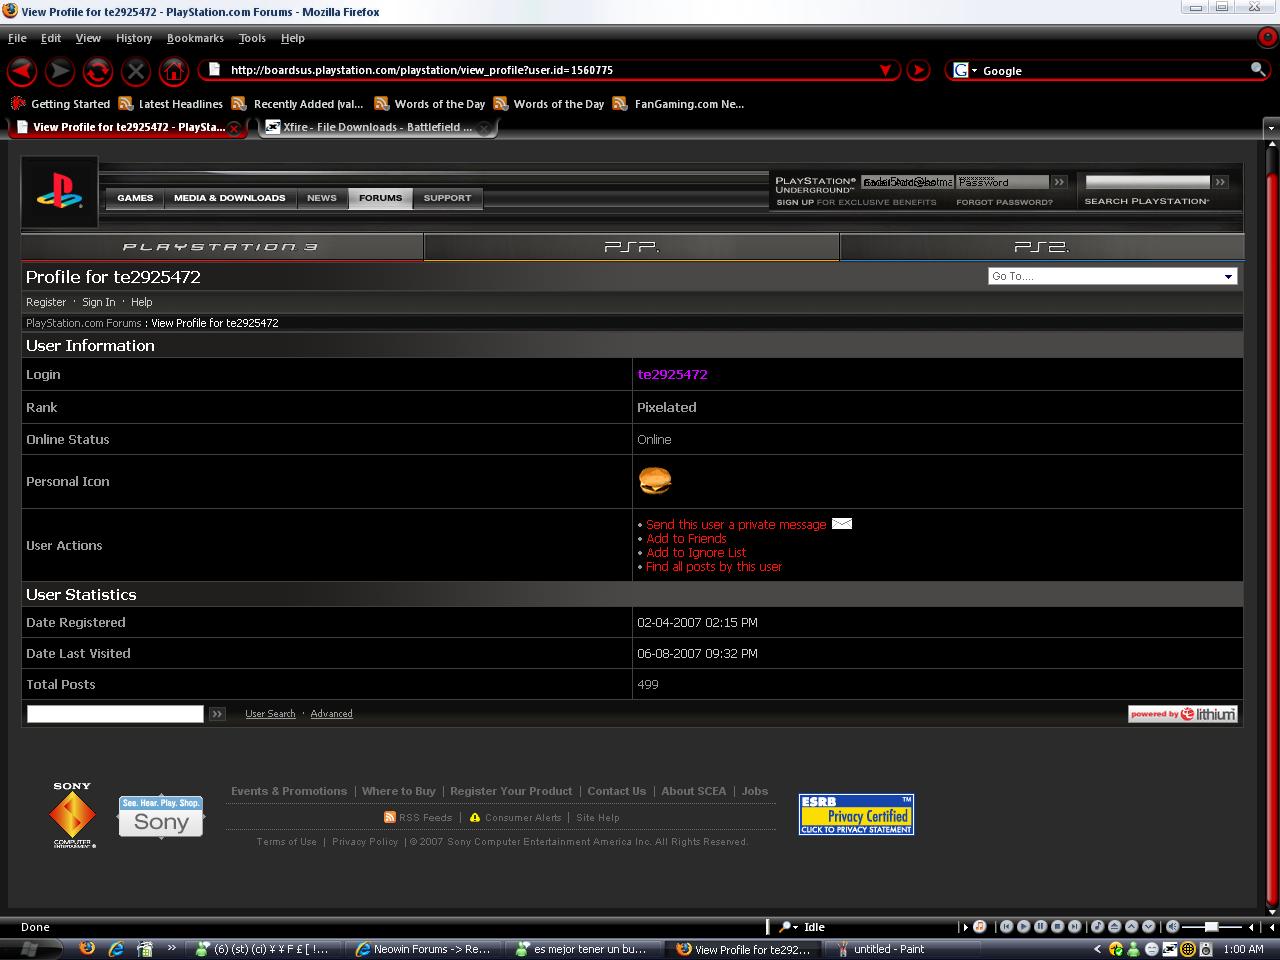This screenshot has width=1280, height=960.
Task: Reload the page with the refresh icon
Action: click(98, 71)
